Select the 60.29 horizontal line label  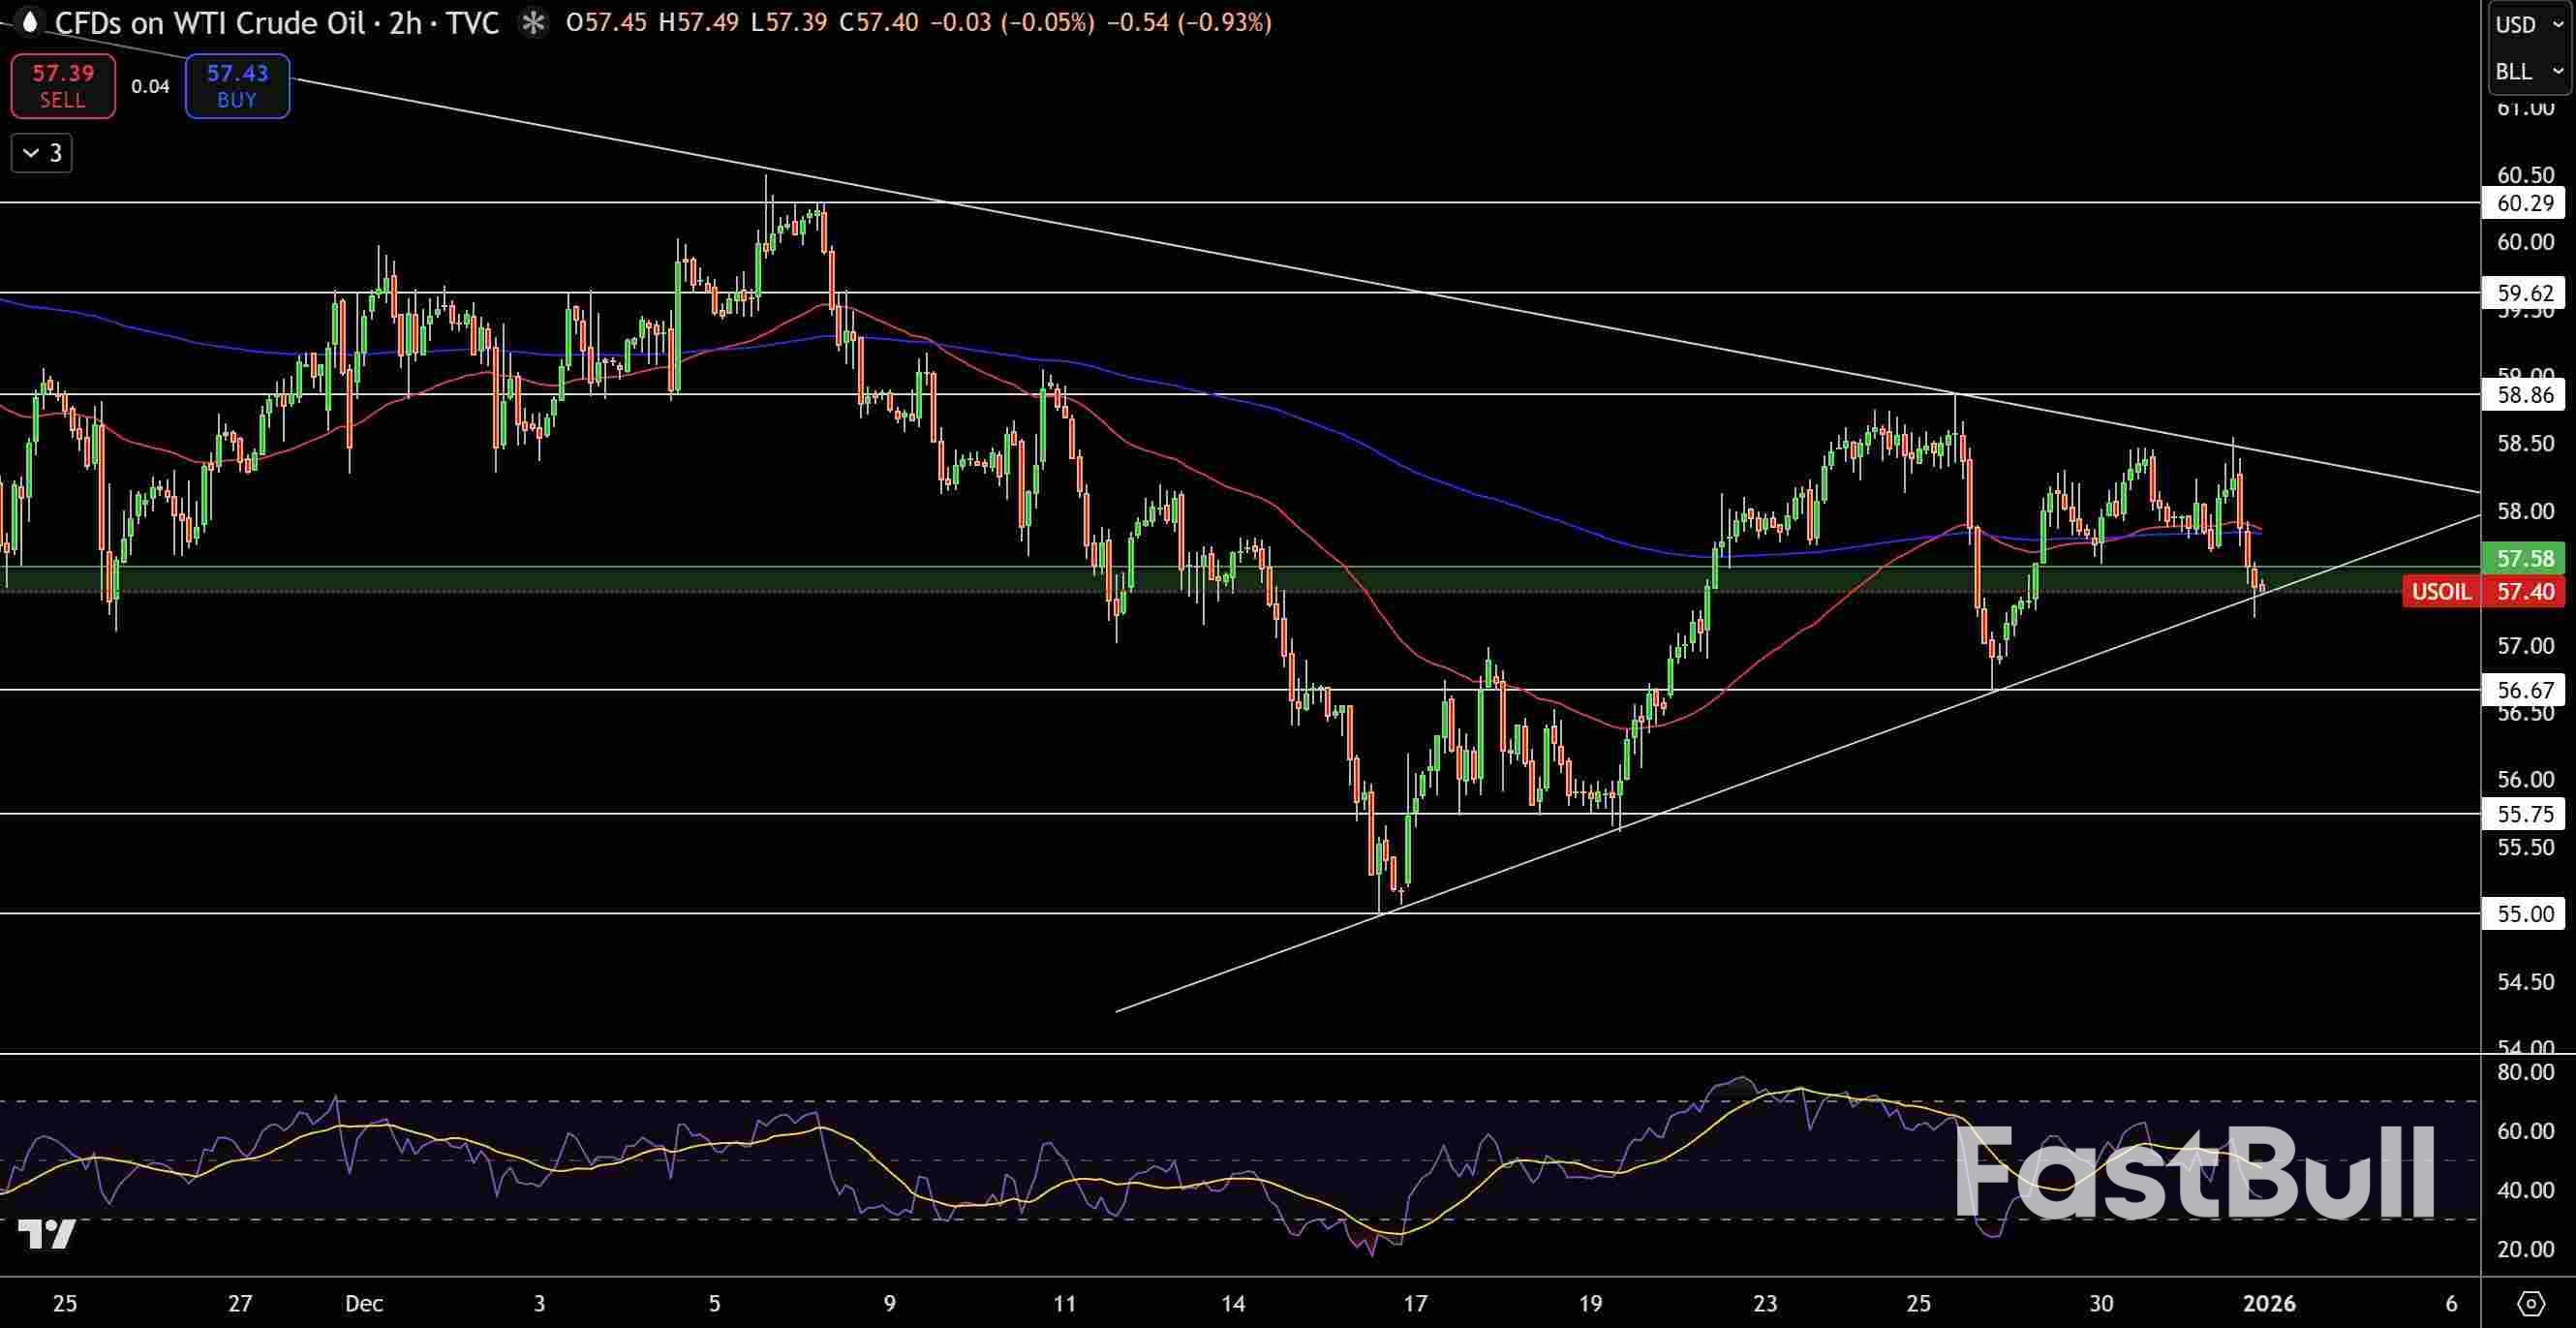click(x=2524, y=203)
